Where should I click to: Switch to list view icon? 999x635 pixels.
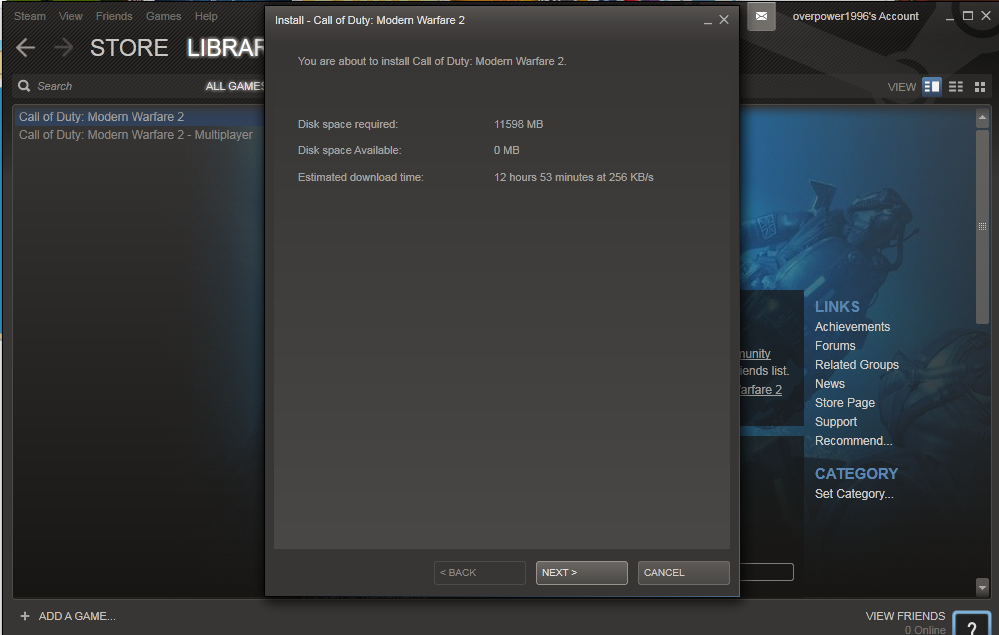click(956, 87)
